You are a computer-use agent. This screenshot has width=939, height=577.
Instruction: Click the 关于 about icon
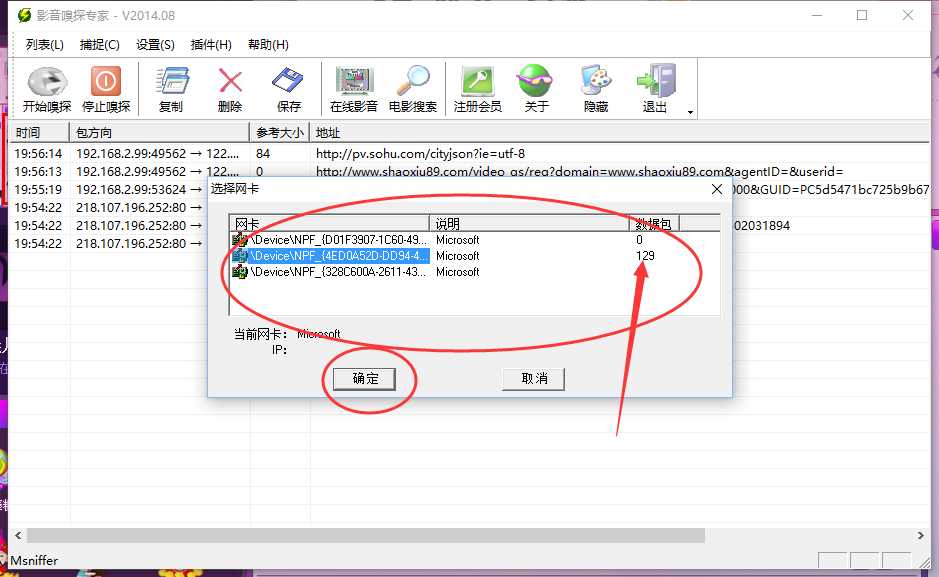click(x=536, y=82)
